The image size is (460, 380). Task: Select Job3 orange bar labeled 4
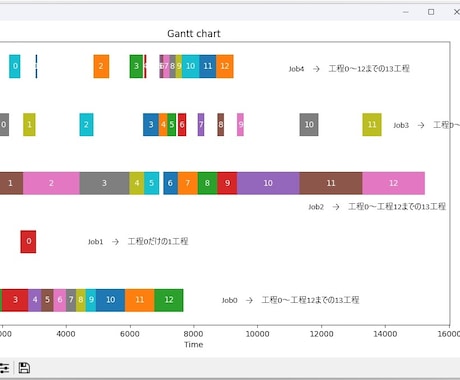163,125
